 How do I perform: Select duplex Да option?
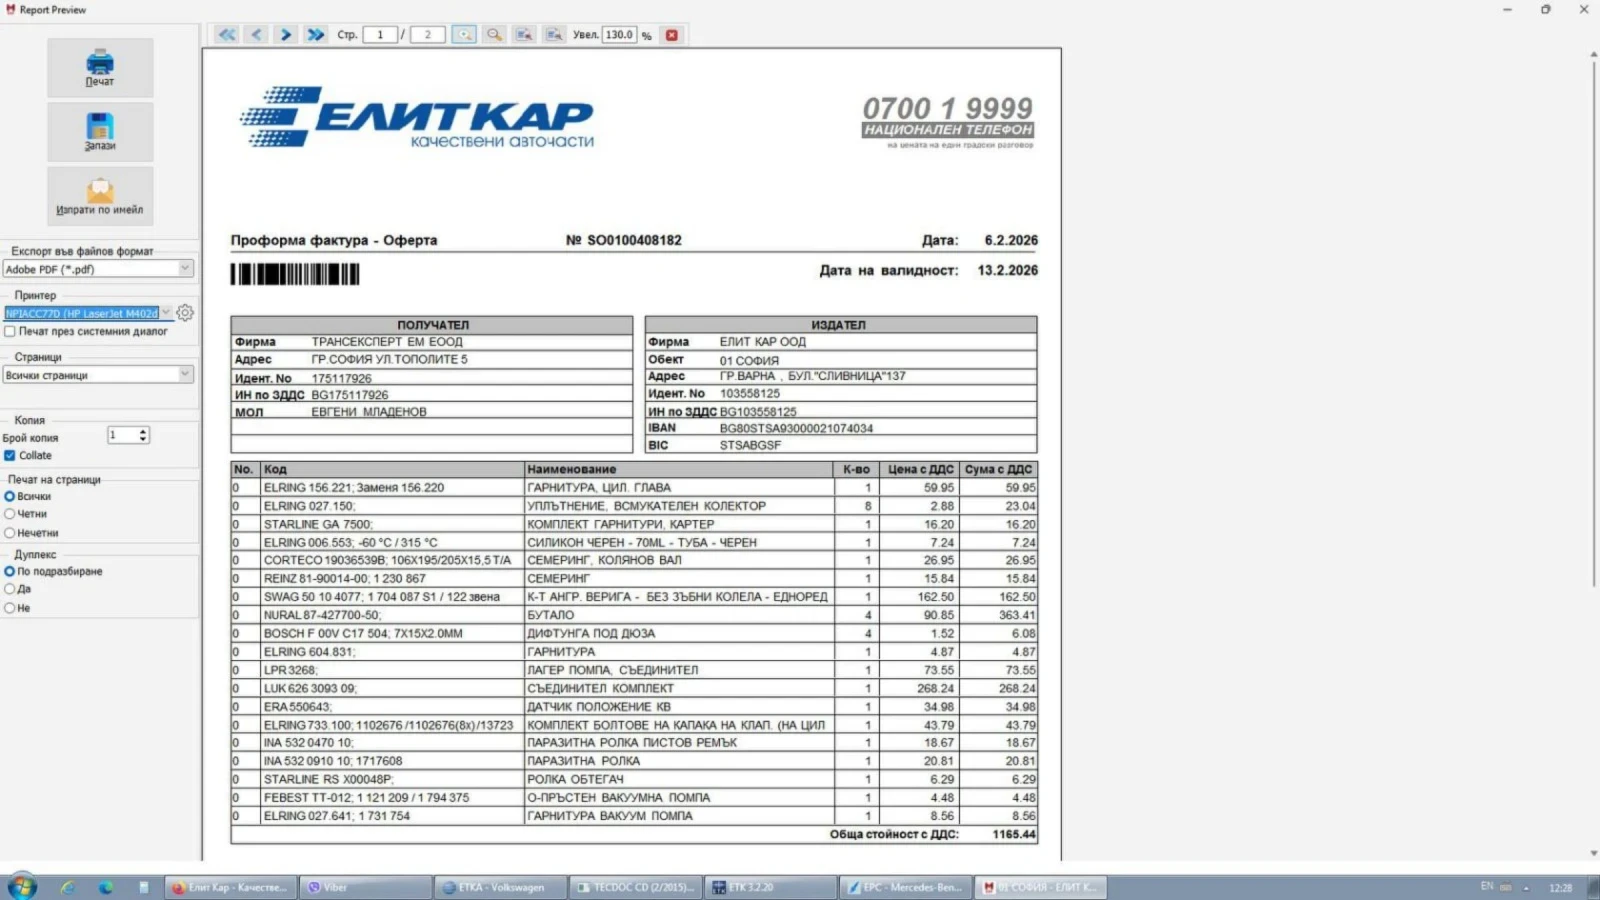pyautogui.click(x=10, y=590)
